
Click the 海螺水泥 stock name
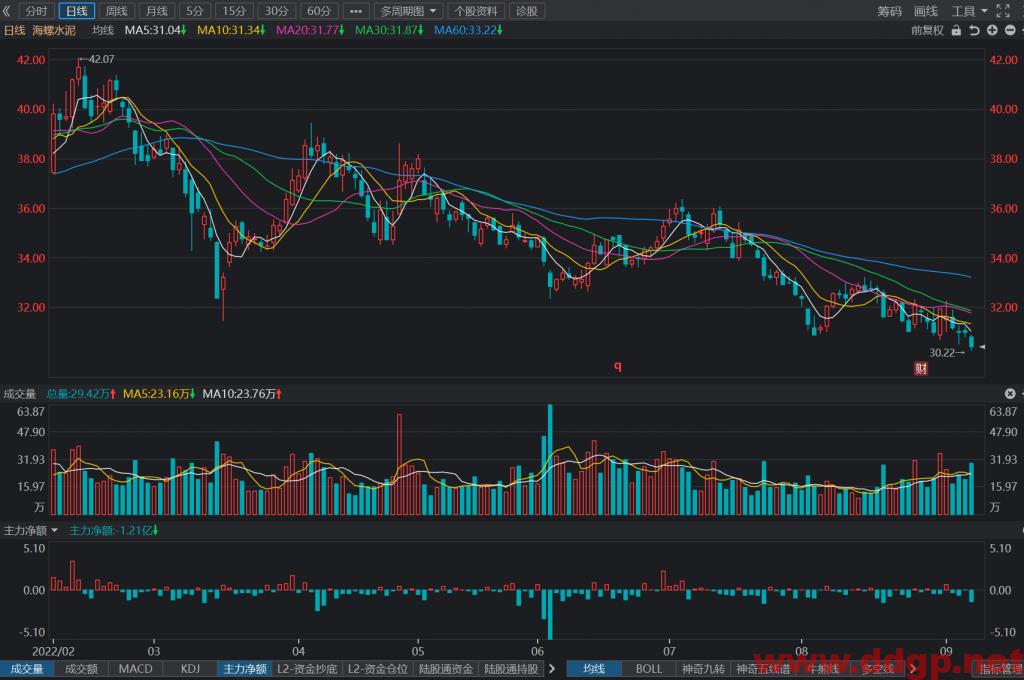pyautogui.click(x=54, y=30)
